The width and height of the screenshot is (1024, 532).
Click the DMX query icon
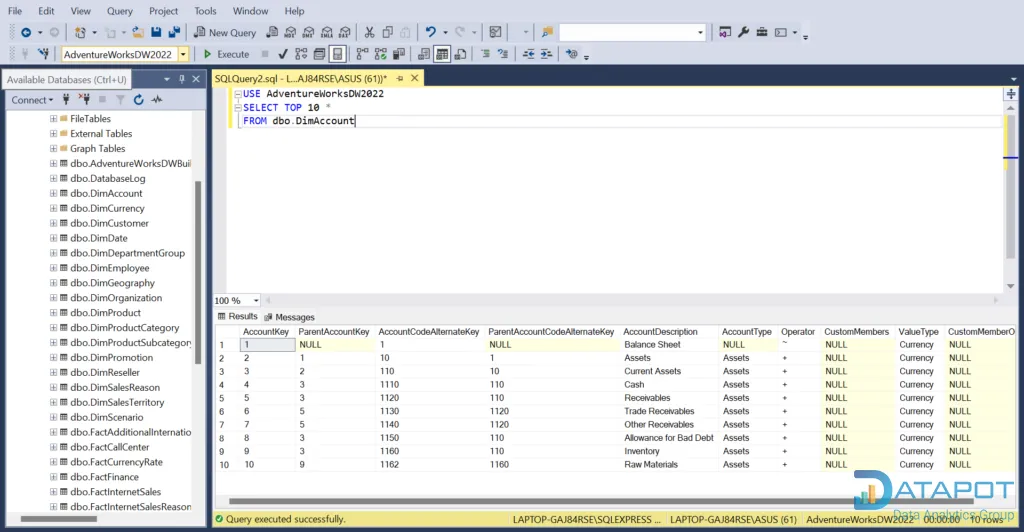tap(308, 32)
